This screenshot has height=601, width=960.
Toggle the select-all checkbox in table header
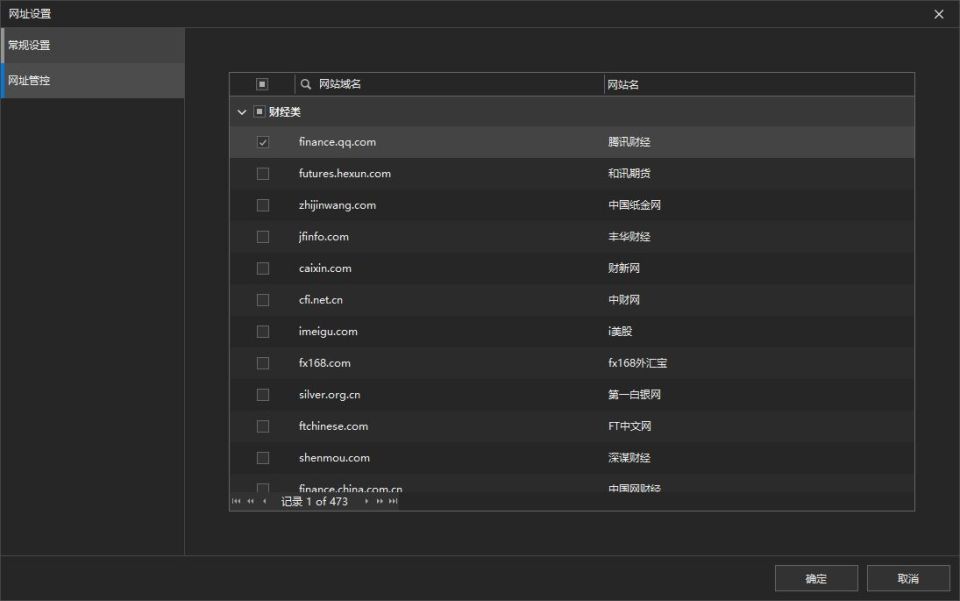262,84
